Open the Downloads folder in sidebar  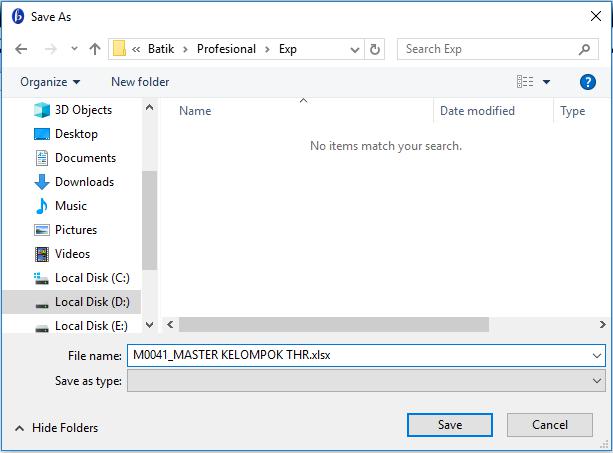pyautogui.click(x=84, y=182)
